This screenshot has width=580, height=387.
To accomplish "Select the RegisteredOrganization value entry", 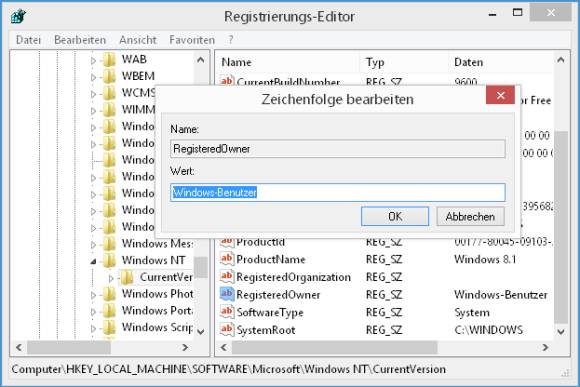I will coord(293,277).
